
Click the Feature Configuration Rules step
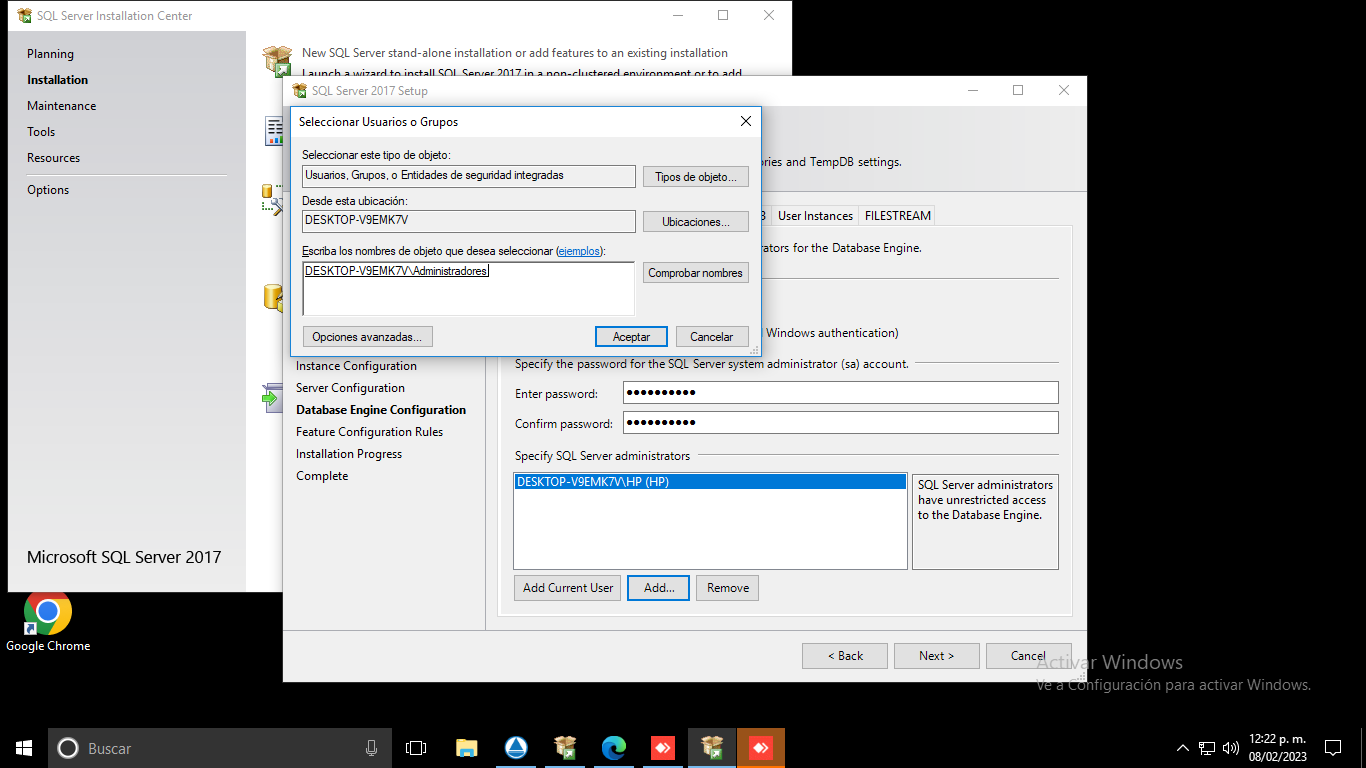click(x=369, y=432)
